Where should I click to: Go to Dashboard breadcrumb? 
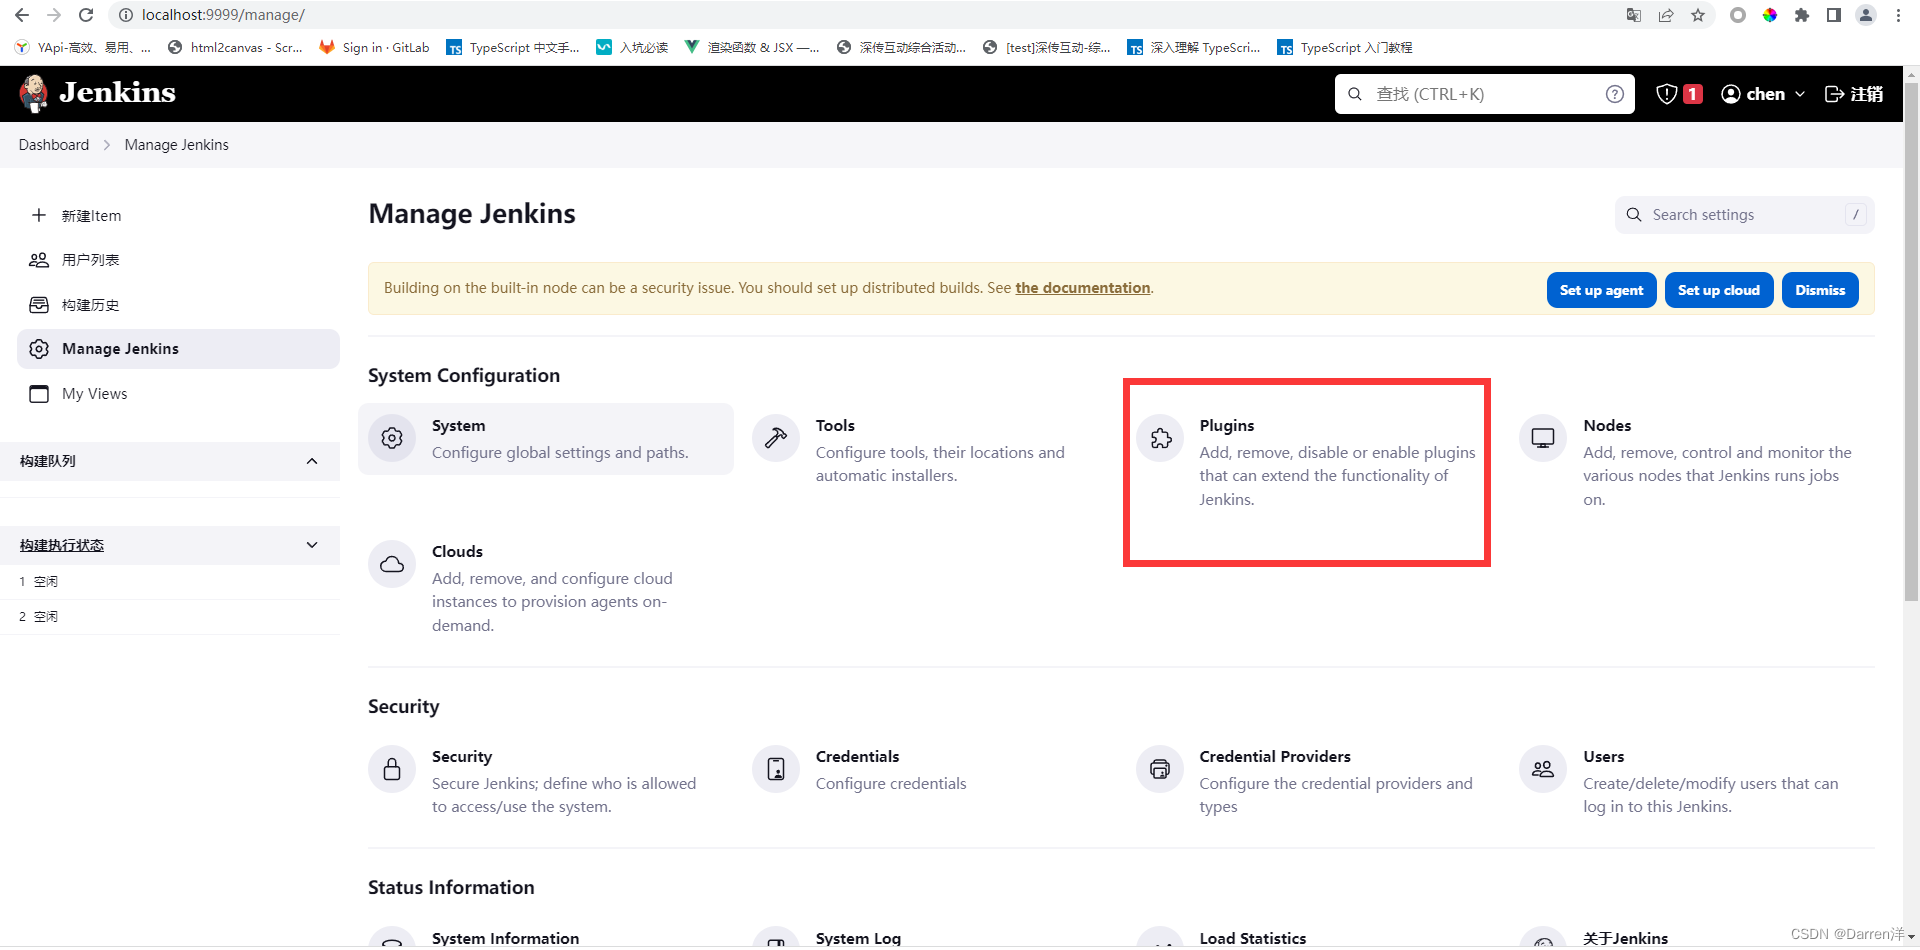coord(54,145)
